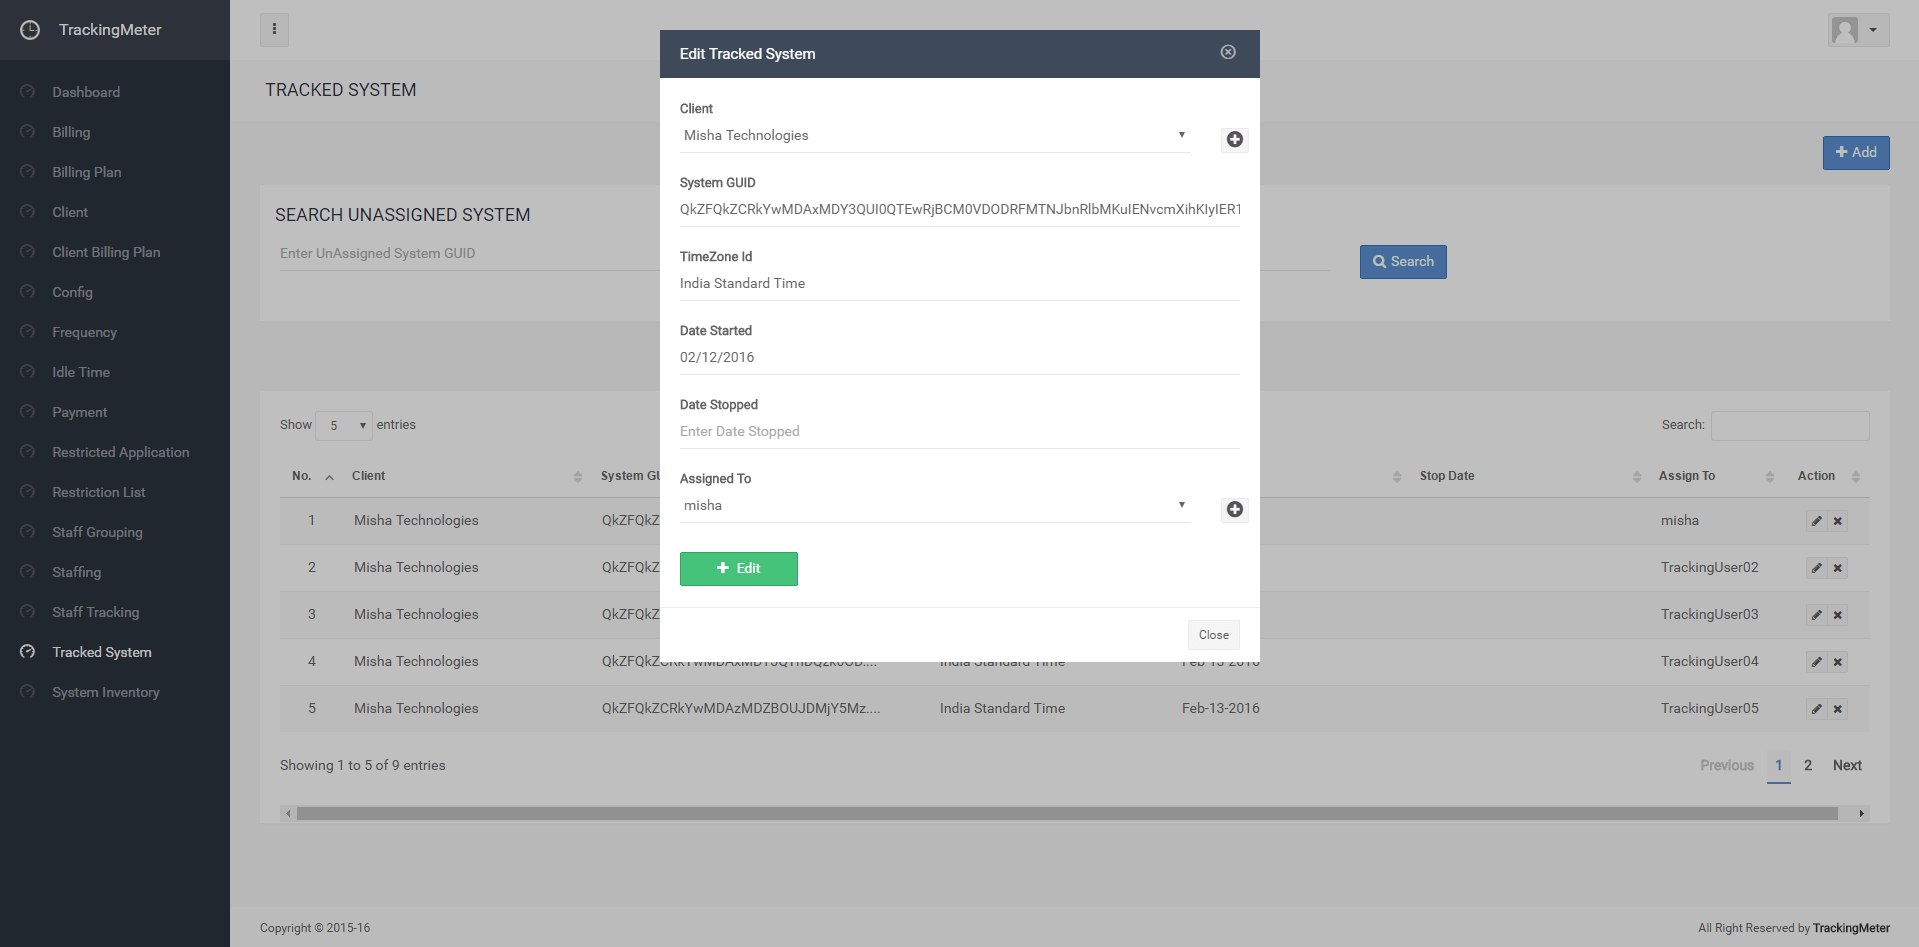This screenshot has width=1919, height=947.
Task: Click the plus icon beside Client dropdown
Action: (1234, 140)
